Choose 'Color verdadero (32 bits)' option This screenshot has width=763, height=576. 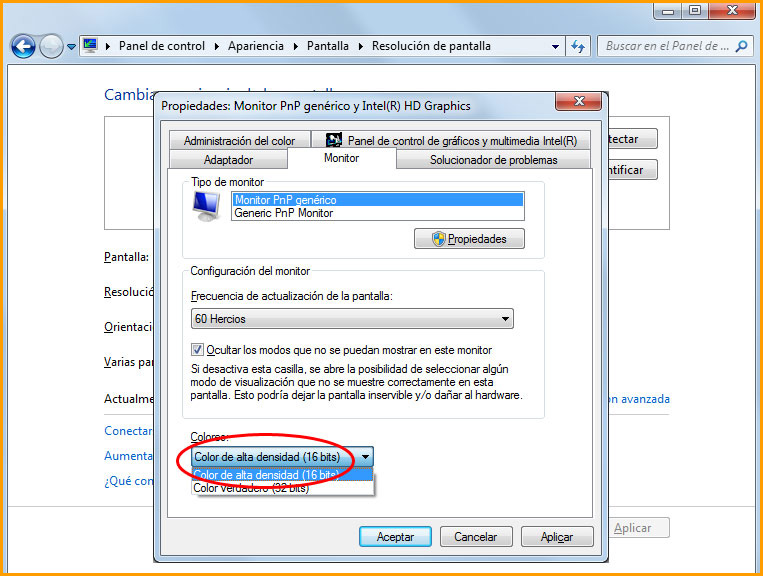[283, 488]
